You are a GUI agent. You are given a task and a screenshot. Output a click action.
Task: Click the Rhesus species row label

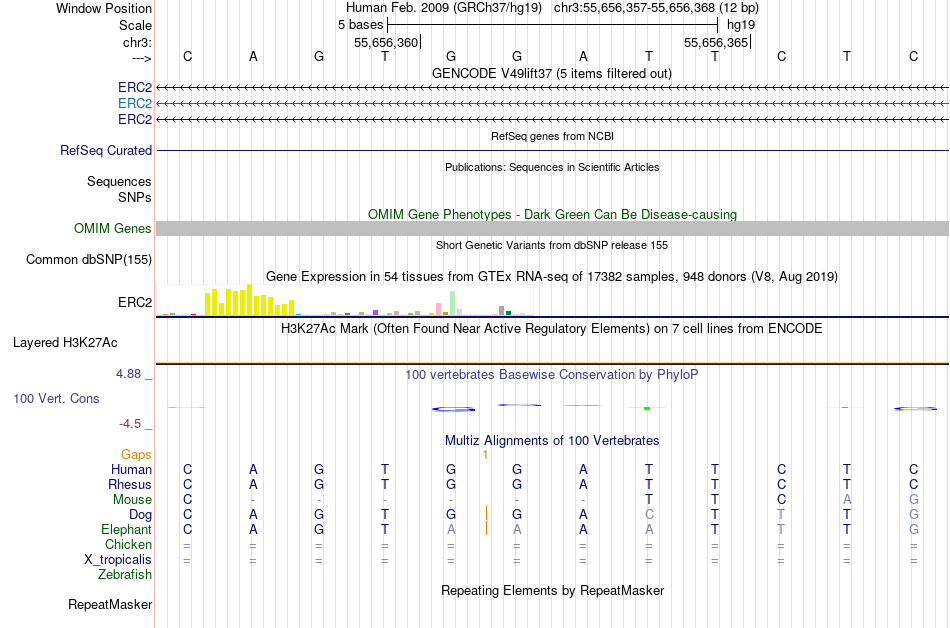point(130,484)
